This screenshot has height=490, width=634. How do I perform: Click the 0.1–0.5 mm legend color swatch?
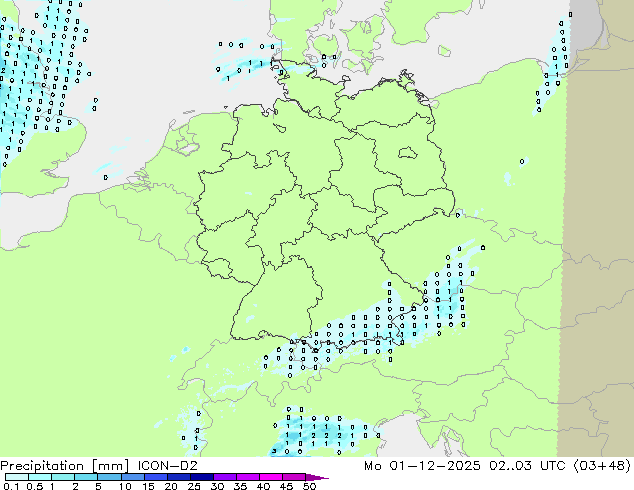pyautogui.click(x=17, y=477)
